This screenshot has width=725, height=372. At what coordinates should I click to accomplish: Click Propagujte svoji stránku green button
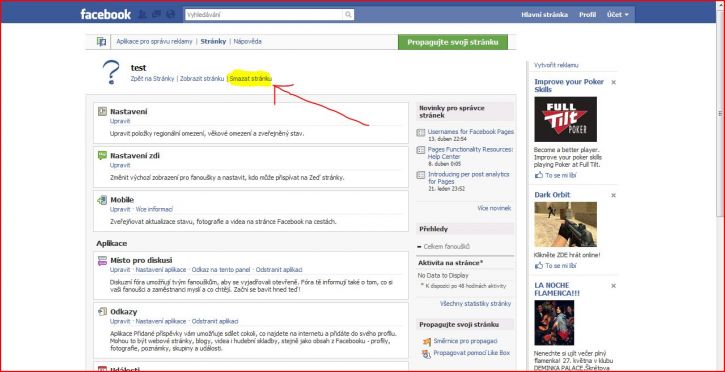click(453, 42)
